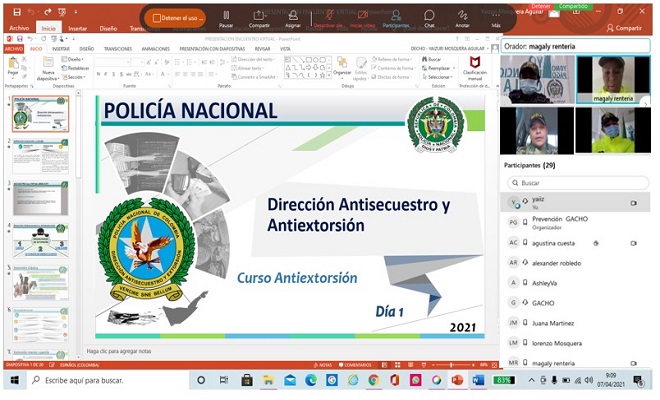
Task: Open the Más options menu
Action: [496, 16]
